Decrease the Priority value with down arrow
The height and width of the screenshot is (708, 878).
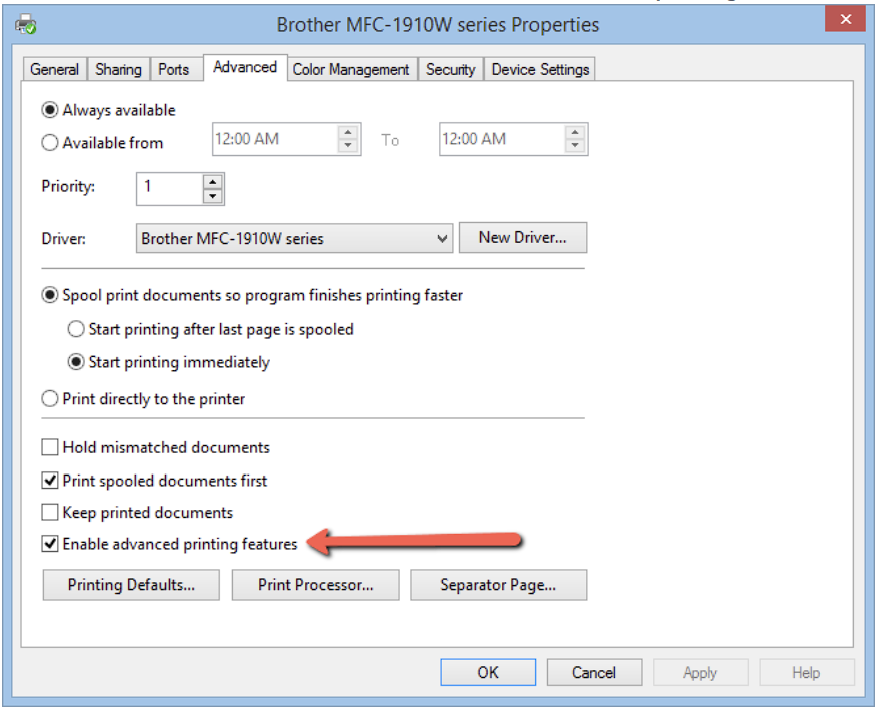click(x=212, y=196)
